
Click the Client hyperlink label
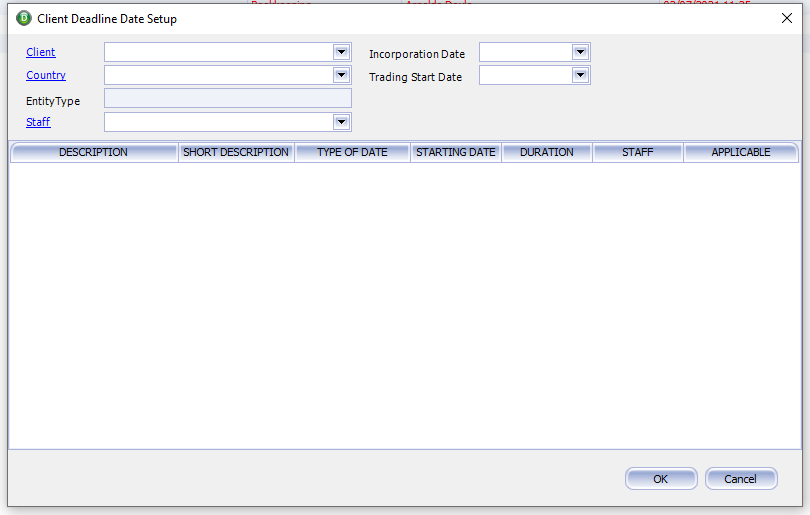coord(41,52)
